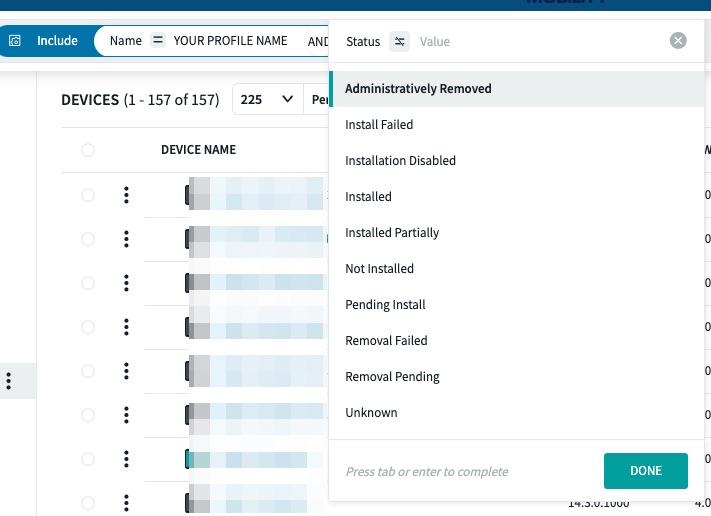Choose Administratively Removed status option
Image resolution: width=711 pixels, height=516 pixels.
[418, 89]
